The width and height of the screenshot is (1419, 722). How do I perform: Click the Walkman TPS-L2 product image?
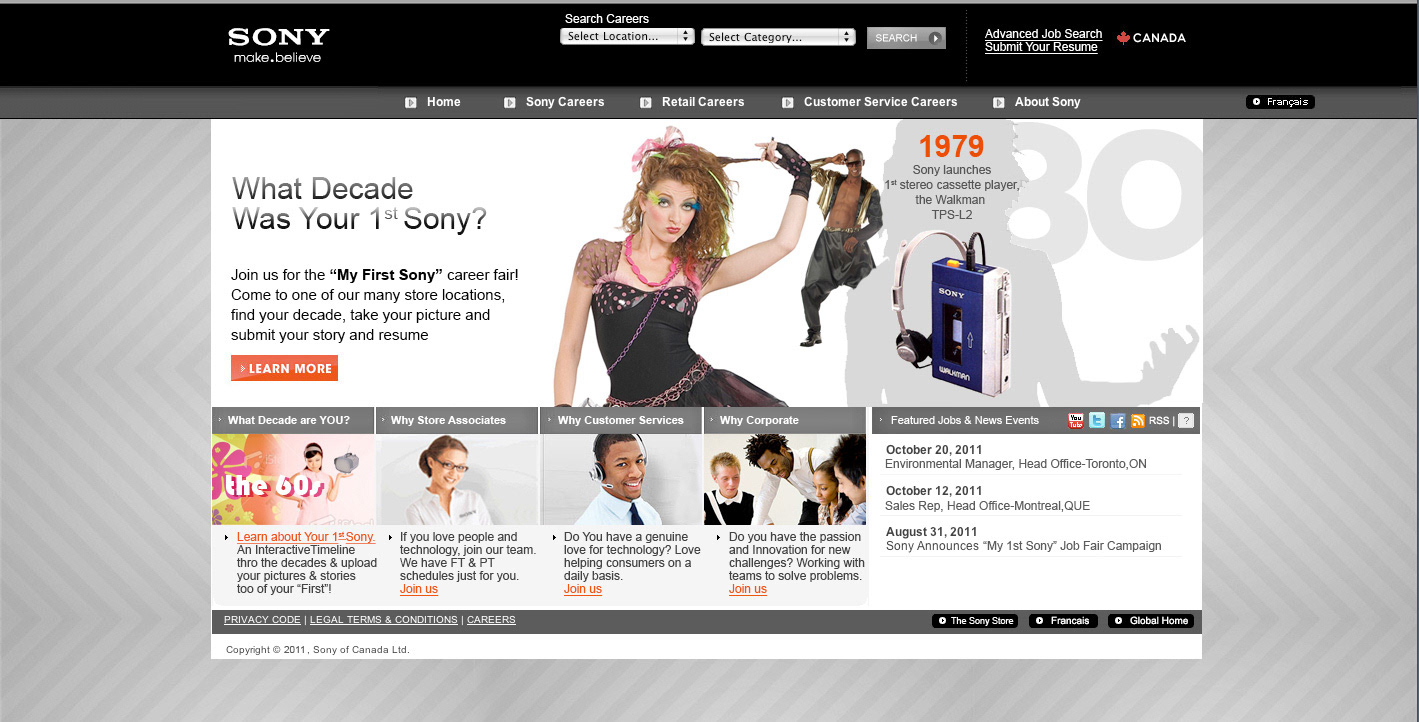pyautogui.click(x=953, y=312)
